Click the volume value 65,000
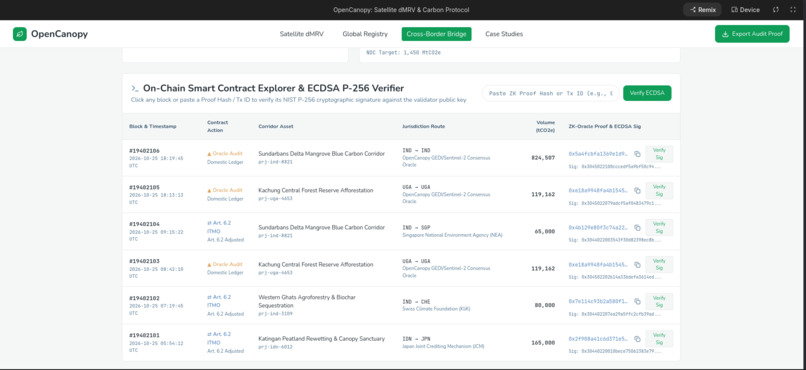 click(544, 232)
